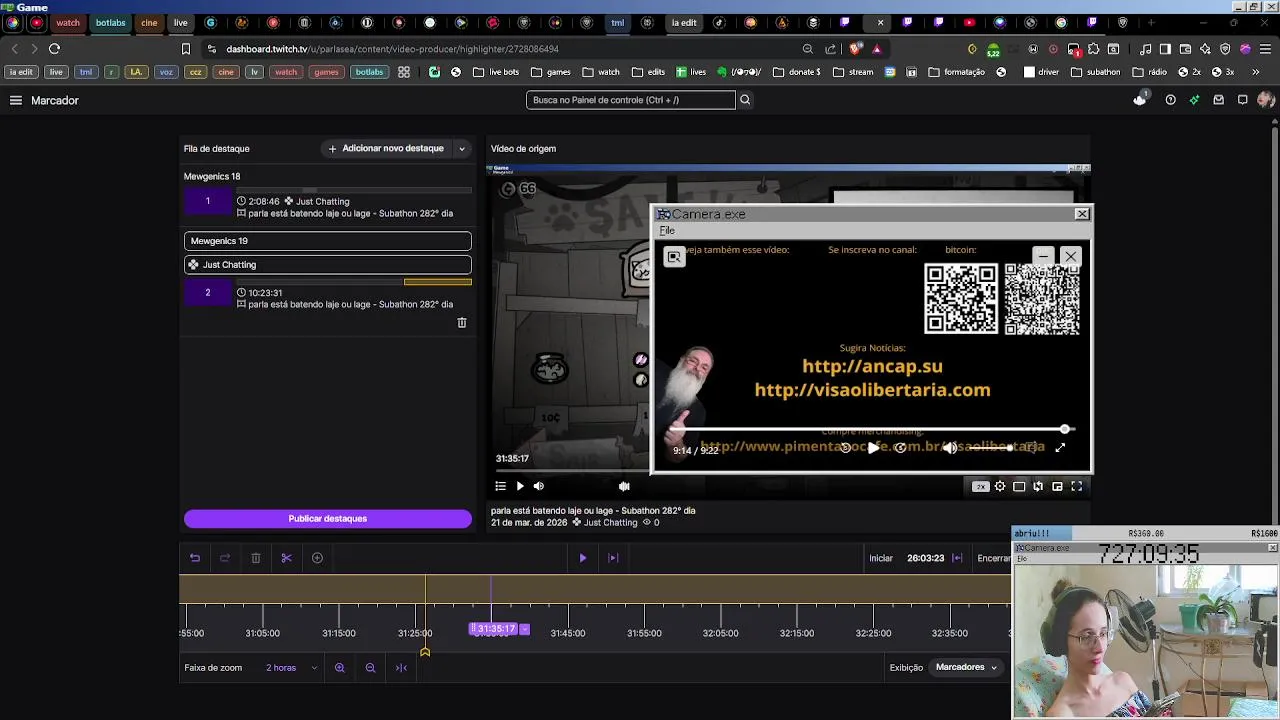Open the inbox mail icon in header

1218,100
